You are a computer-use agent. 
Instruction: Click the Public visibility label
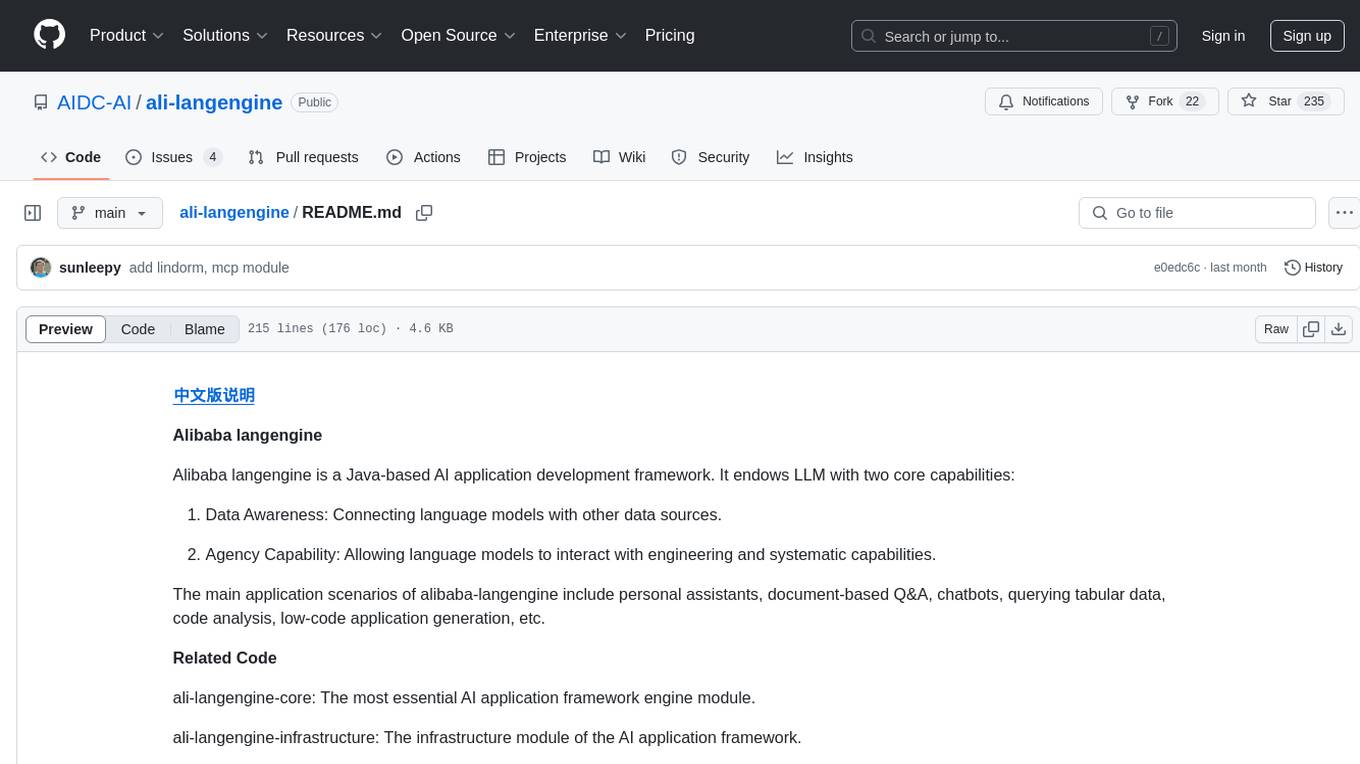tap(315, 102)
